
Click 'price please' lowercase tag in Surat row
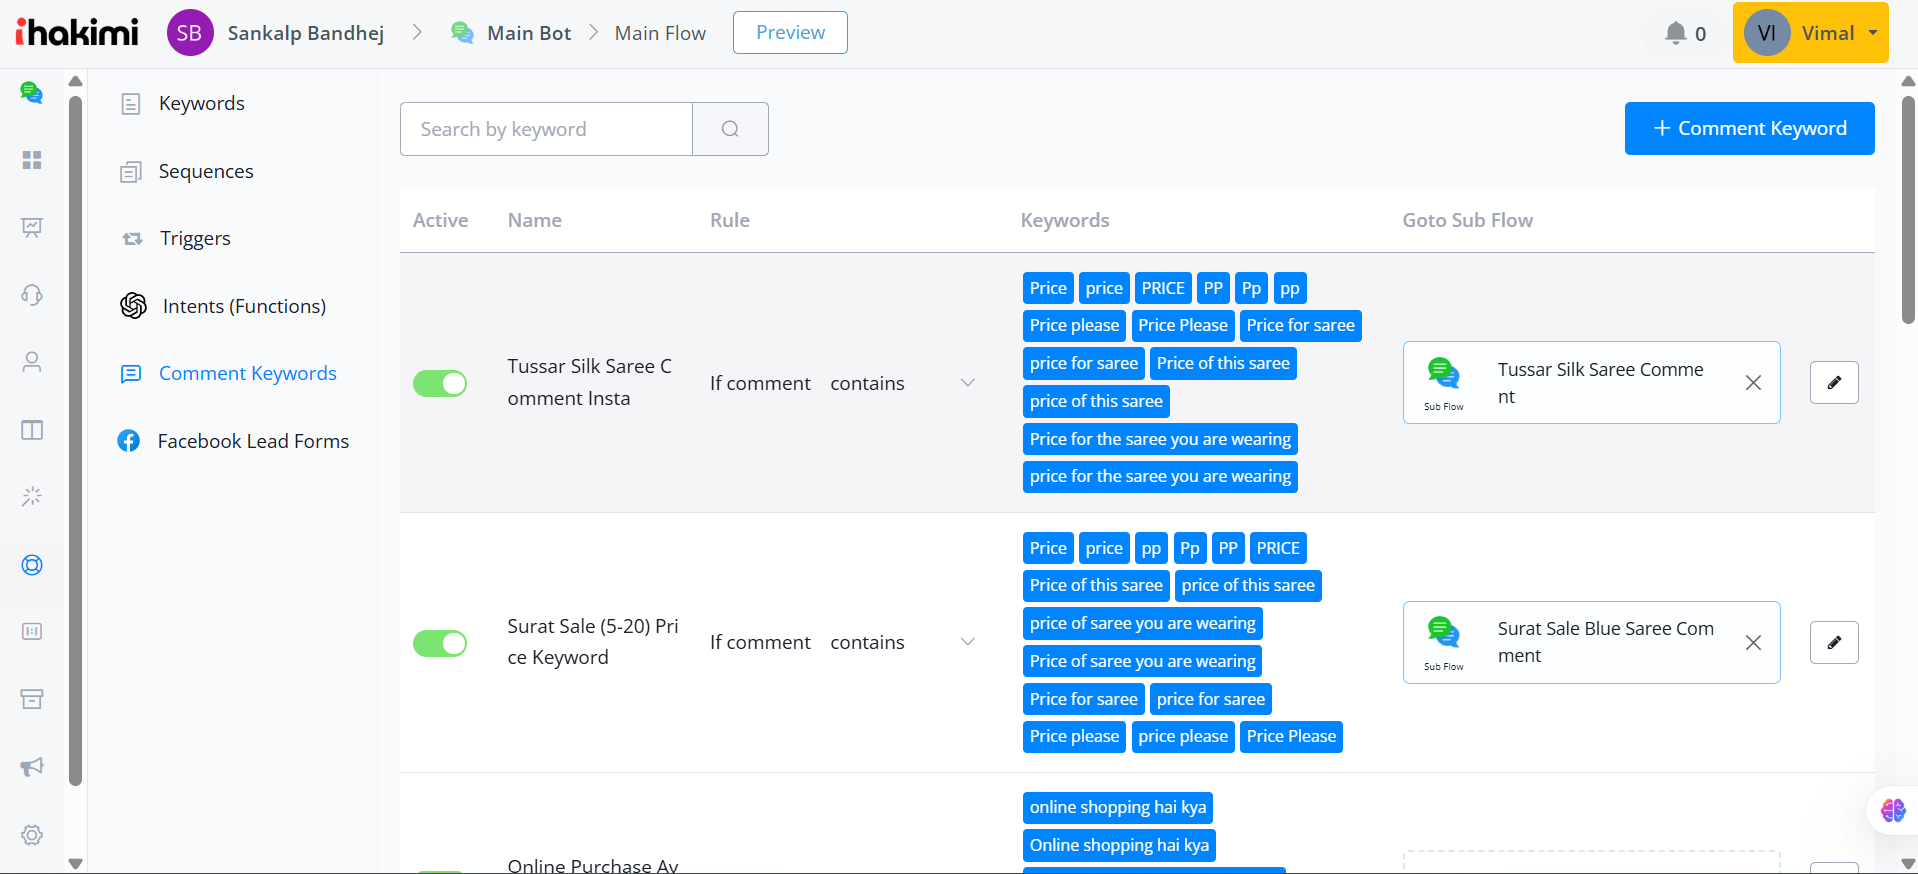(x=1182, y=737)
